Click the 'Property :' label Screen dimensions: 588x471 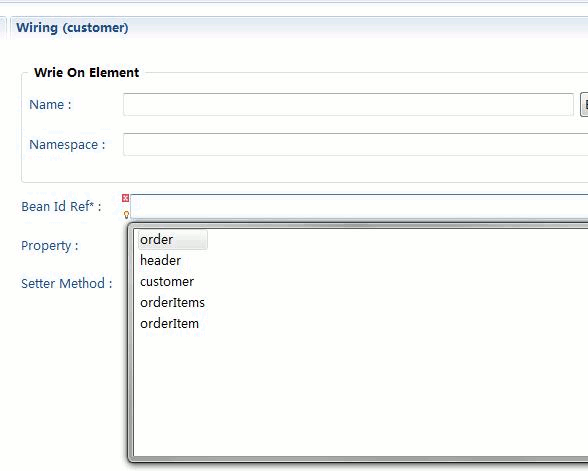point(50,246)
